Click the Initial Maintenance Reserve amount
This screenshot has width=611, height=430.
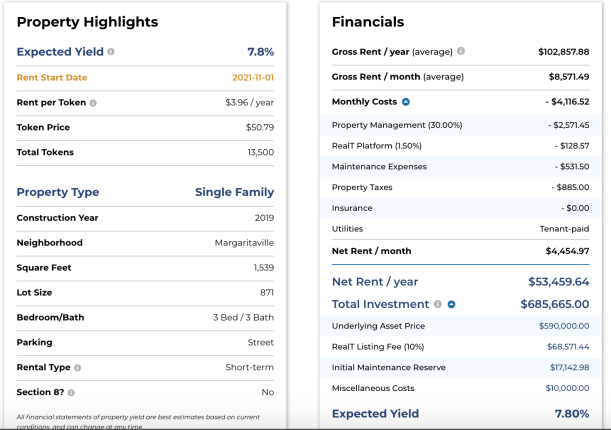click(x=569, y=367)
